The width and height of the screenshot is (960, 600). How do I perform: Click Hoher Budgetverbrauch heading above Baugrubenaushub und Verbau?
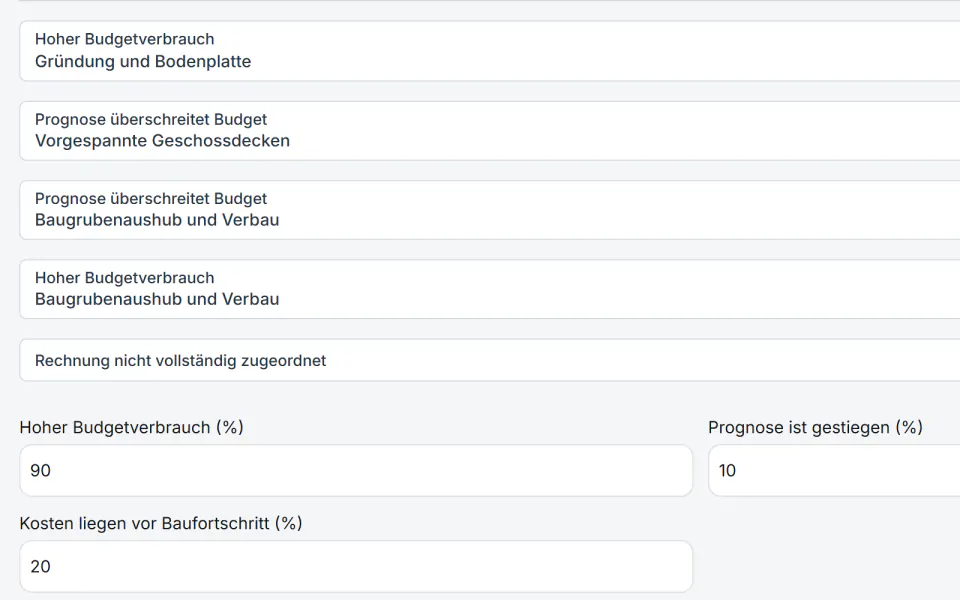click(124, 278)
